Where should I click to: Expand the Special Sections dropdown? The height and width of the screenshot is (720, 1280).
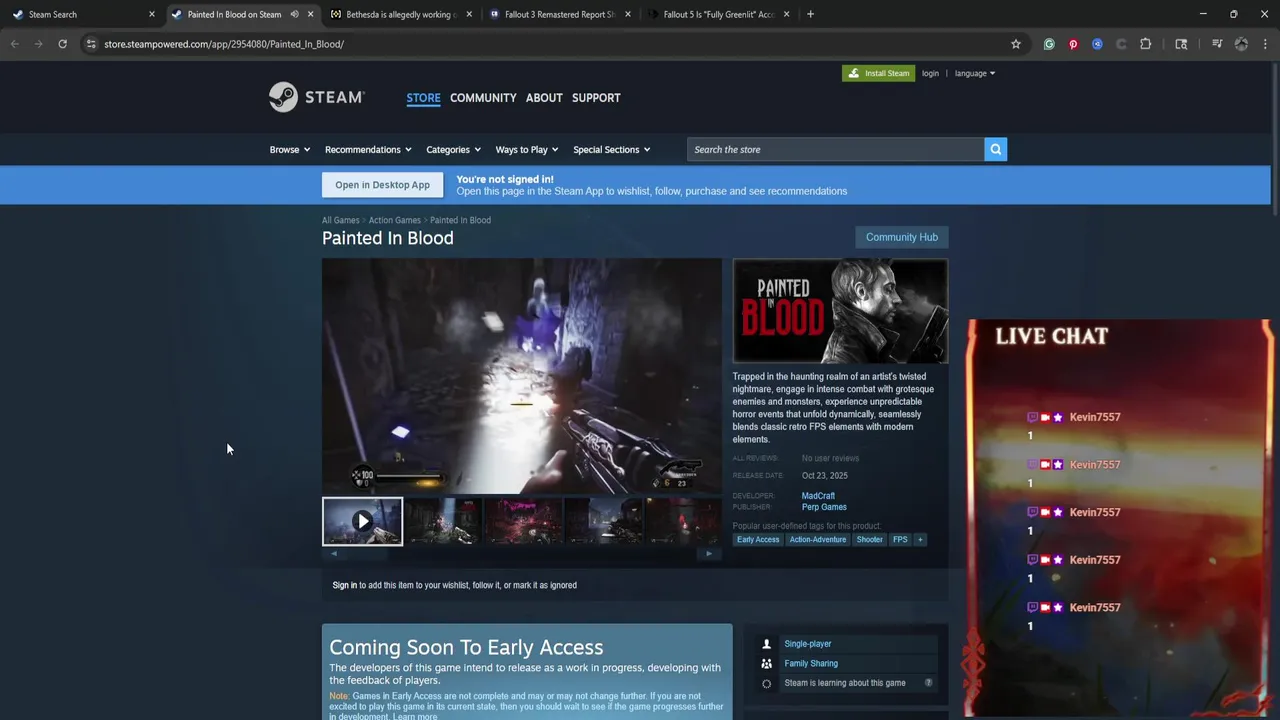[611, 149]
